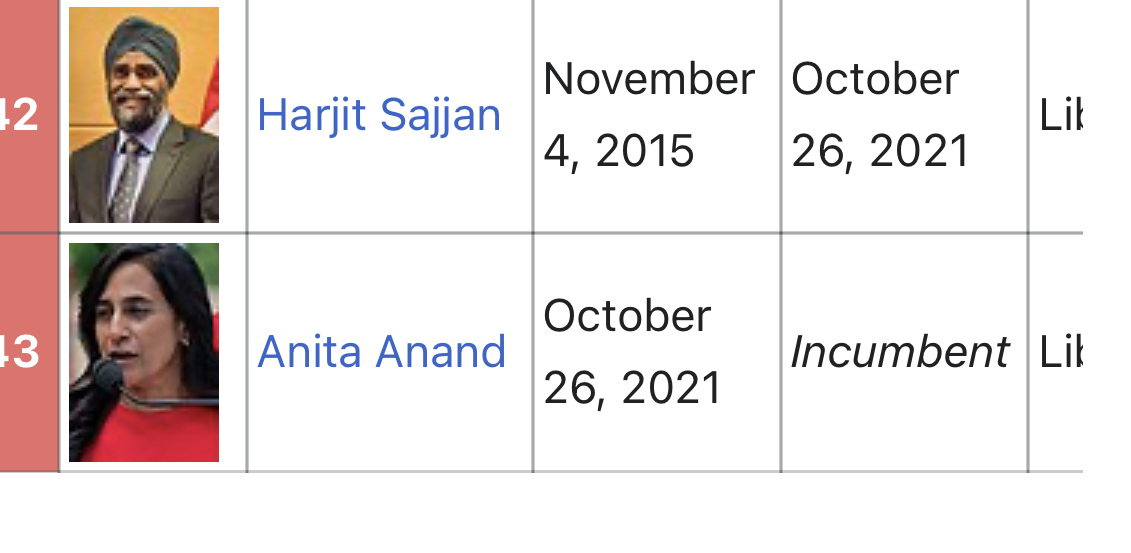1131x553 pixels.
Task: Click the italic Incumbent text
Action: (x=900, y=353)
